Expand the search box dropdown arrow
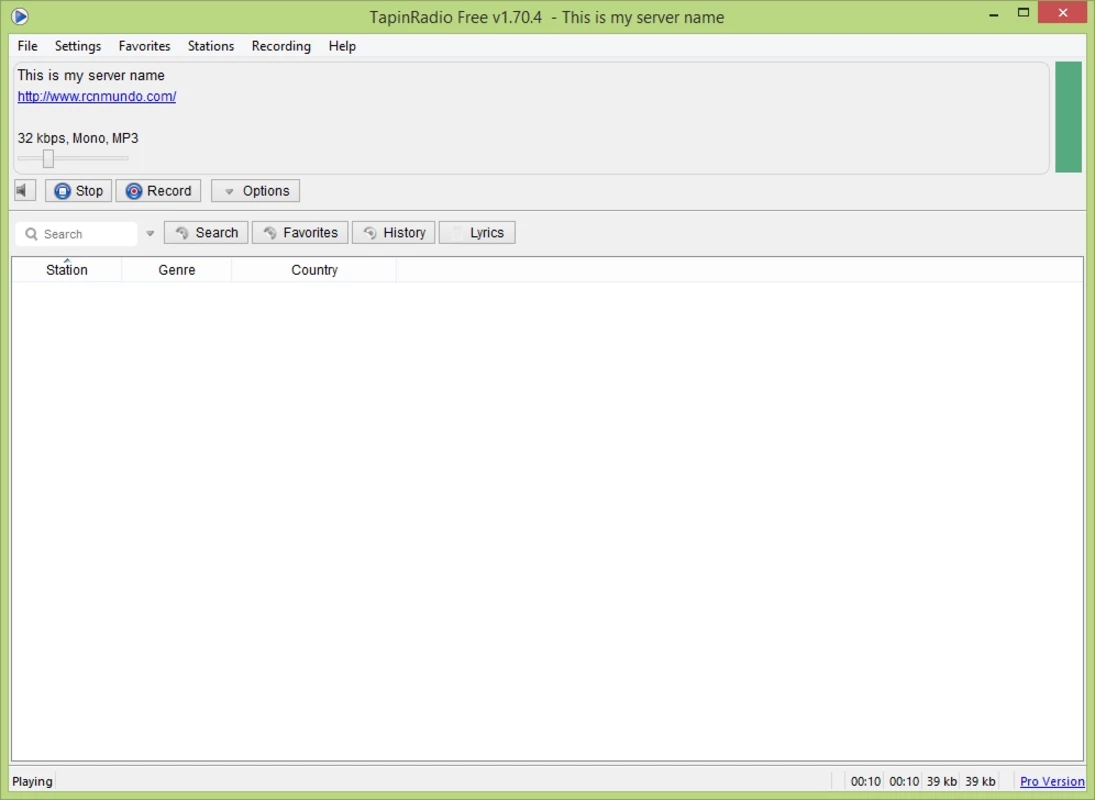Viewport: 1095px width, 800px height. [x=150, y=234]
